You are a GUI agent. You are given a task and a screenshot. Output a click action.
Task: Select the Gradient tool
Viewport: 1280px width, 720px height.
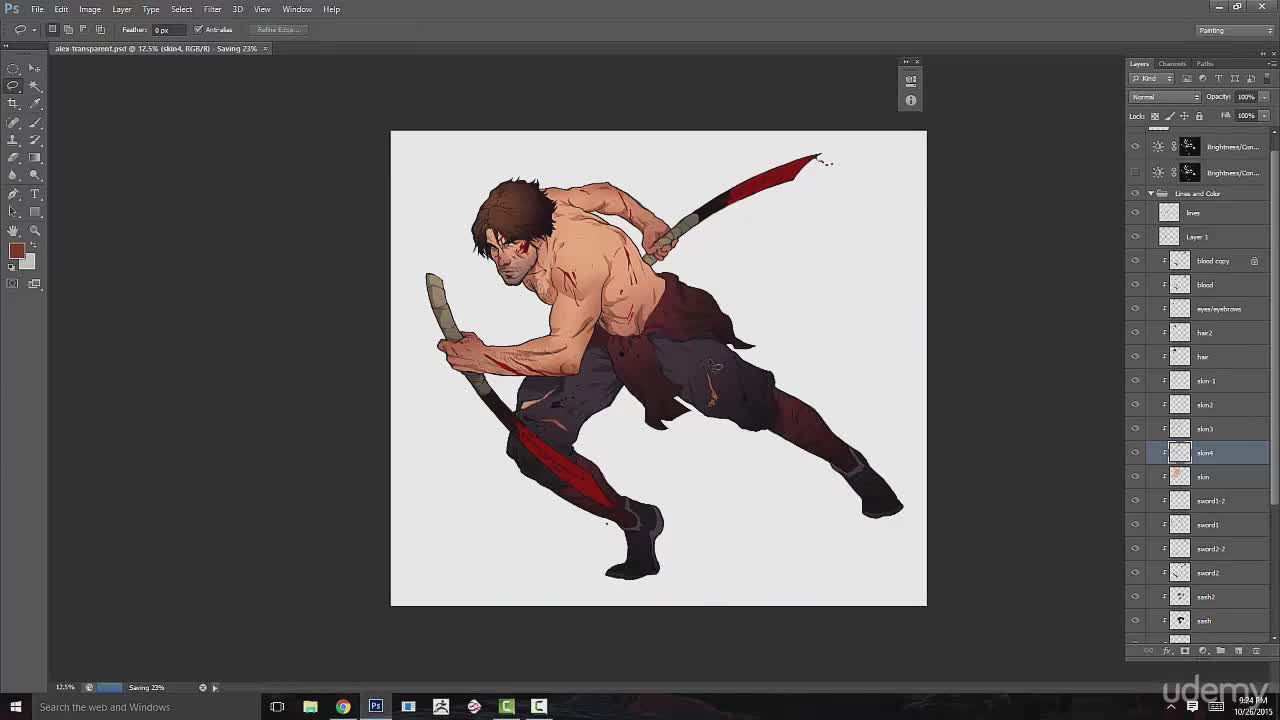(35, 158)
